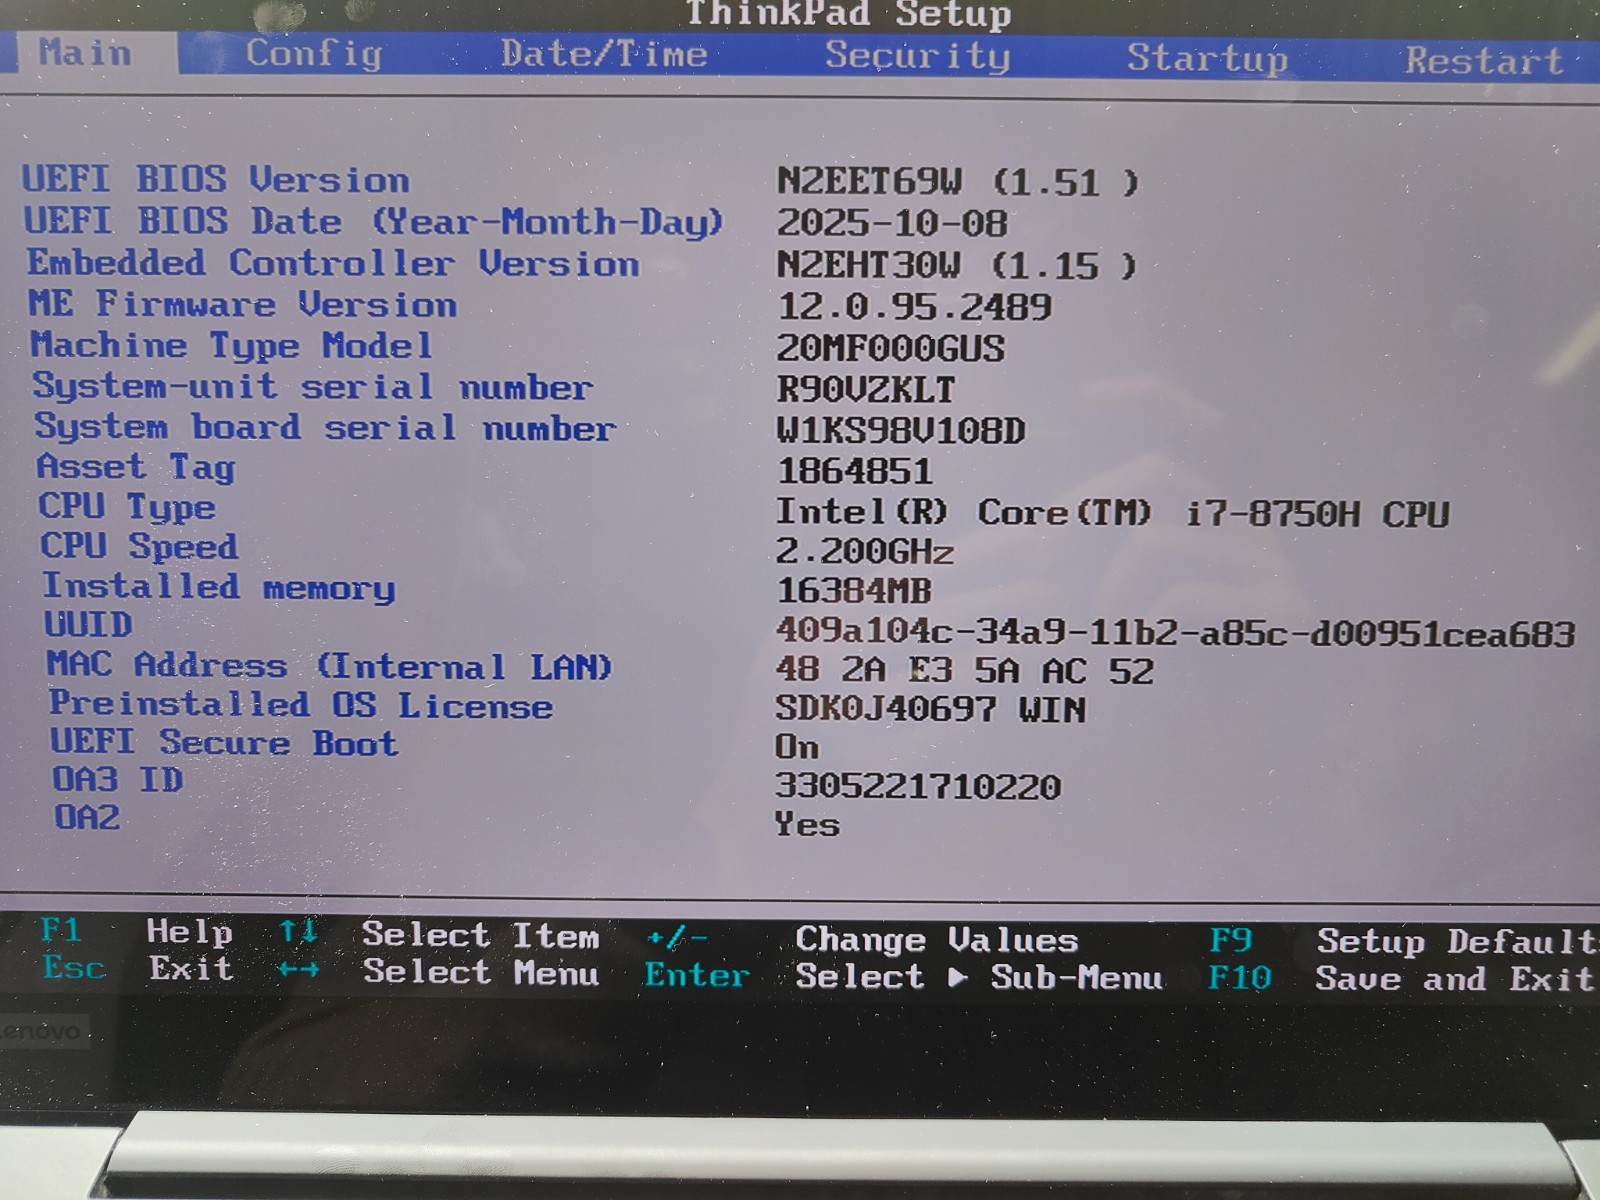The width and height of the screenshot is (1600, 1200).
Task: Open the Restart tab
Action: (x=1484, y=61)
